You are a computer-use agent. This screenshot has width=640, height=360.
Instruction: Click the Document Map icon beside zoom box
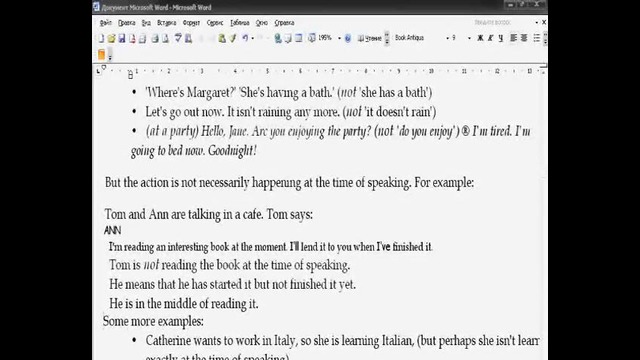point(312,38)
